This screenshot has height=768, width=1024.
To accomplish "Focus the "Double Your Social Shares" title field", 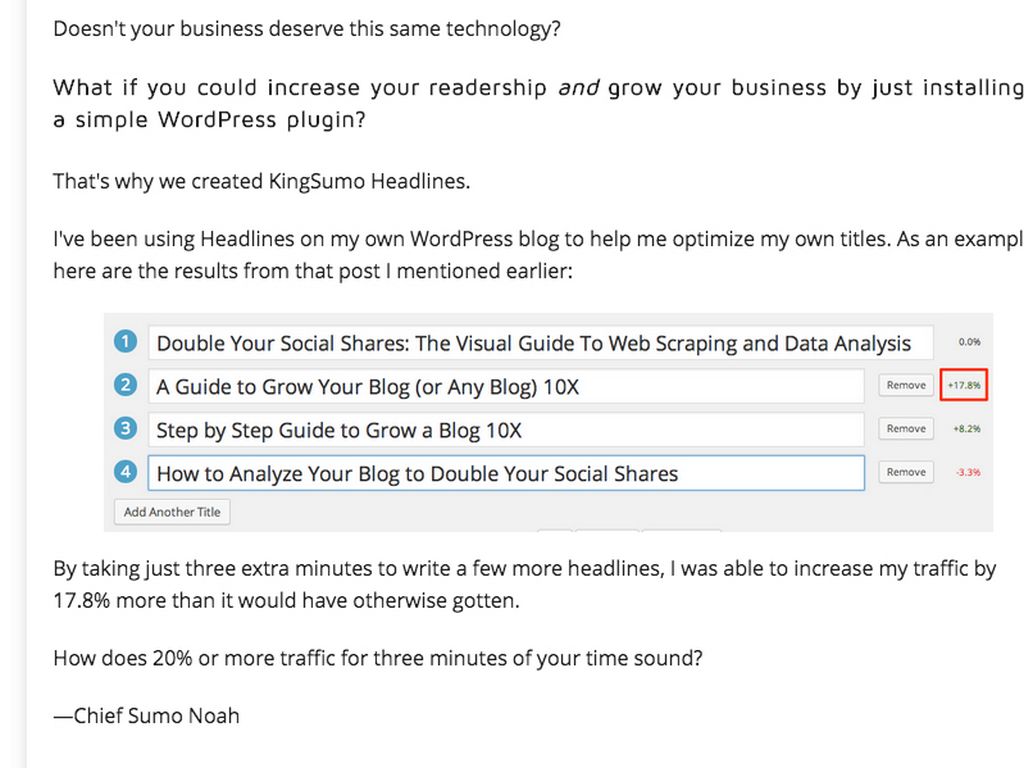I will tap(540, 343).
